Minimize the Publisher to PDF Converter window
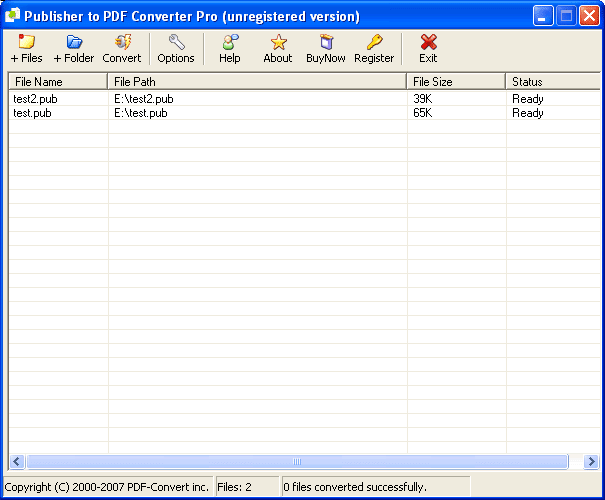 coord(543,16)
